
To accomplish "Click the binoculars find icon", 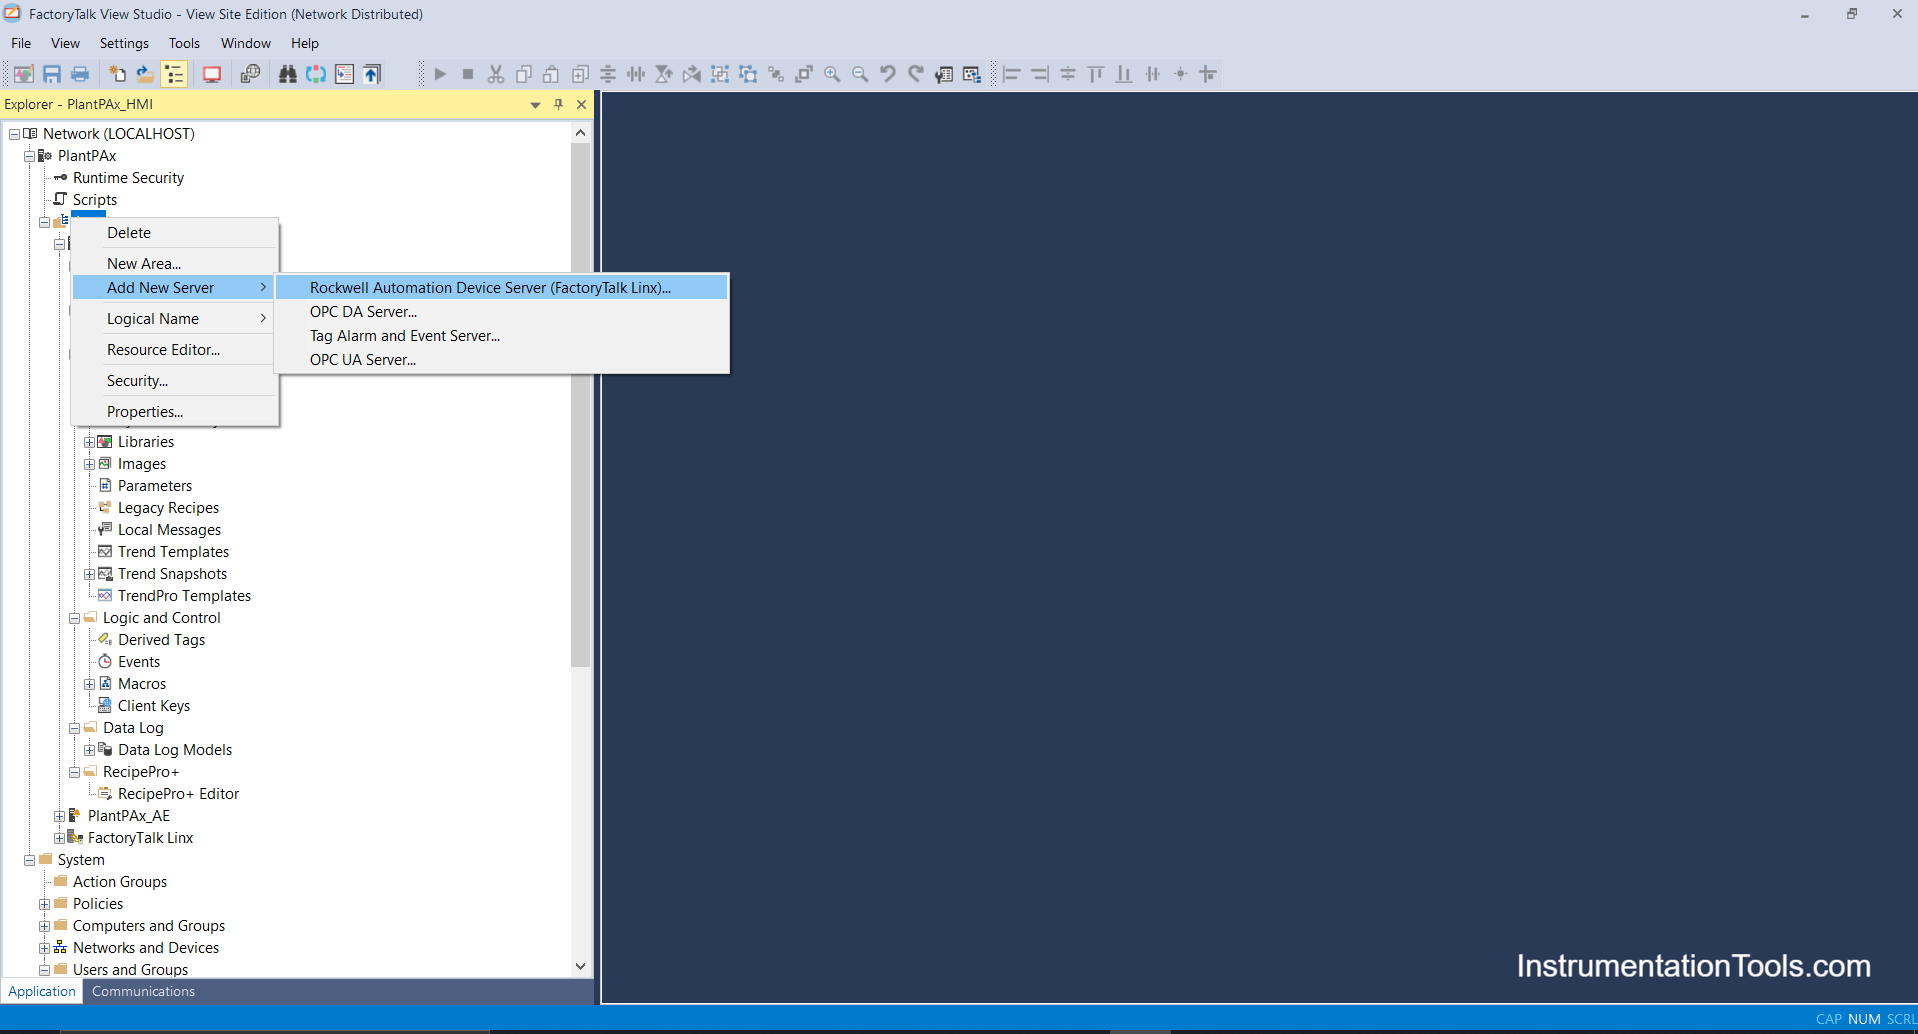I will click(288, 74).
